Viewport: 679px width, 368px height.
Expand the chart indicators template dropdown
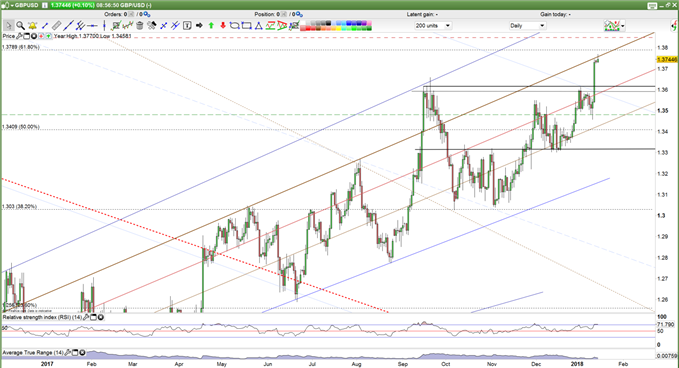623,26
